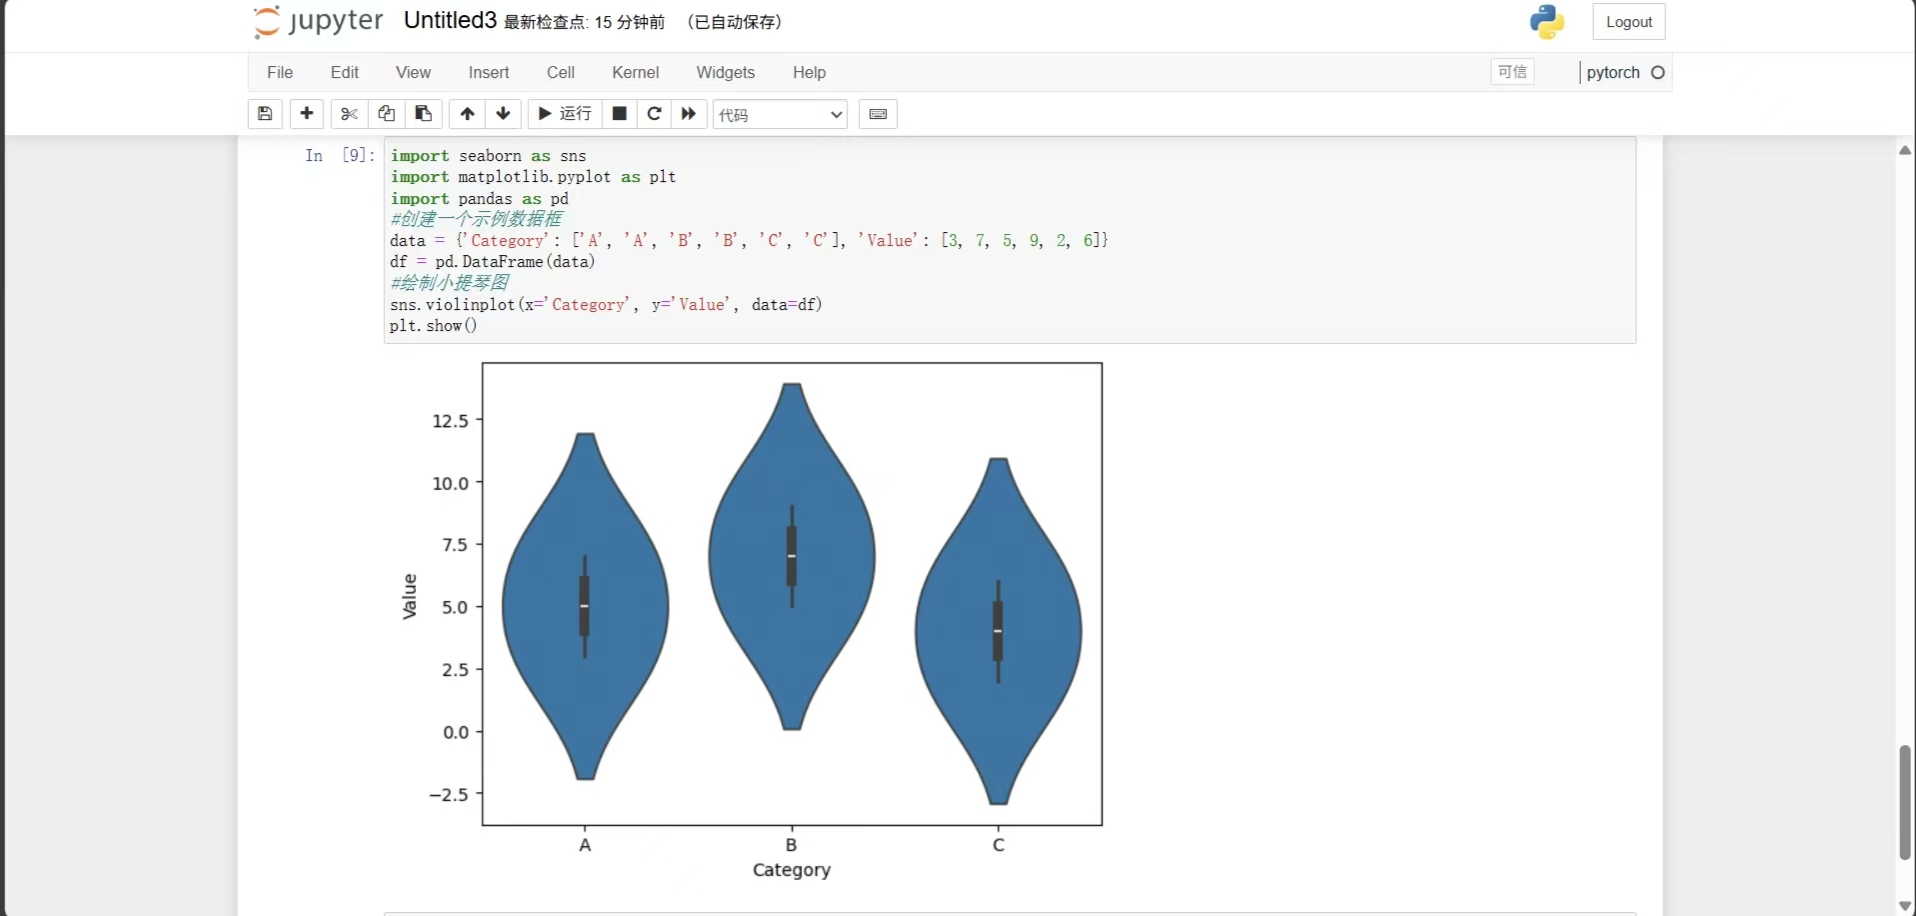Open the View menu
The height and width of the screenshot is (916, 1916).
(x=413, y=72)
